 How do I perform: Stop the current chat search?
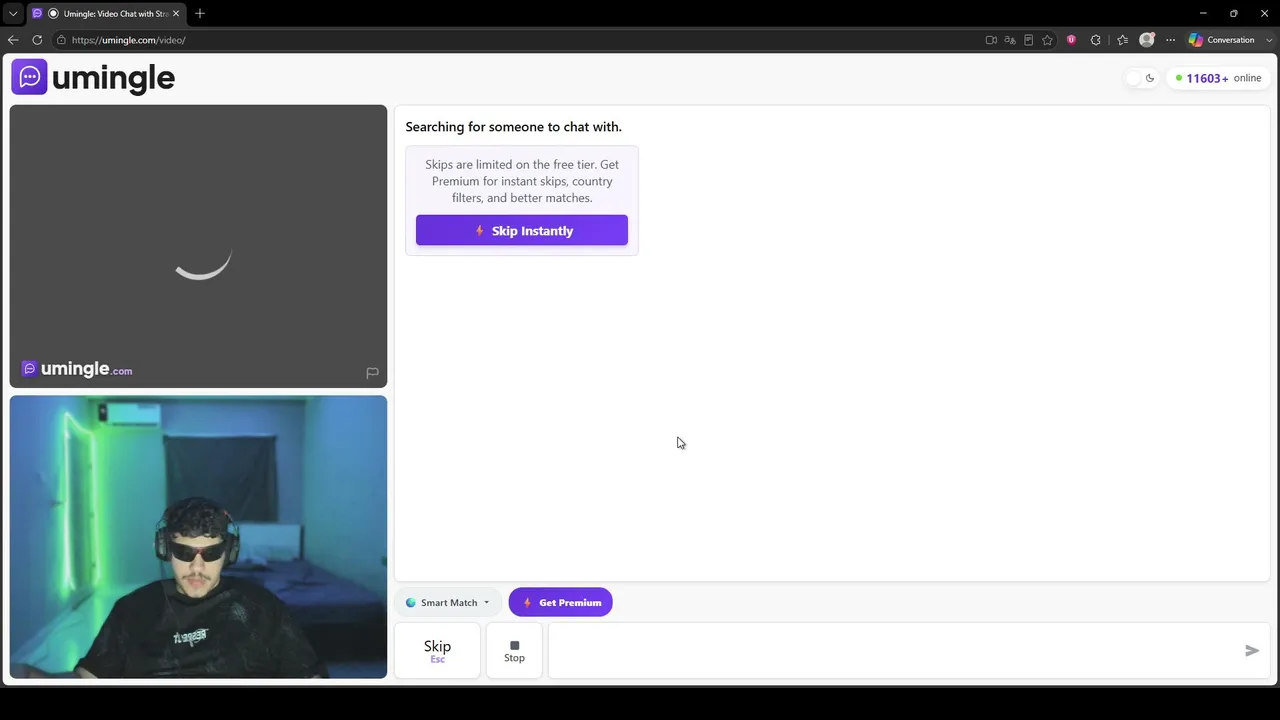pos(514,650)
